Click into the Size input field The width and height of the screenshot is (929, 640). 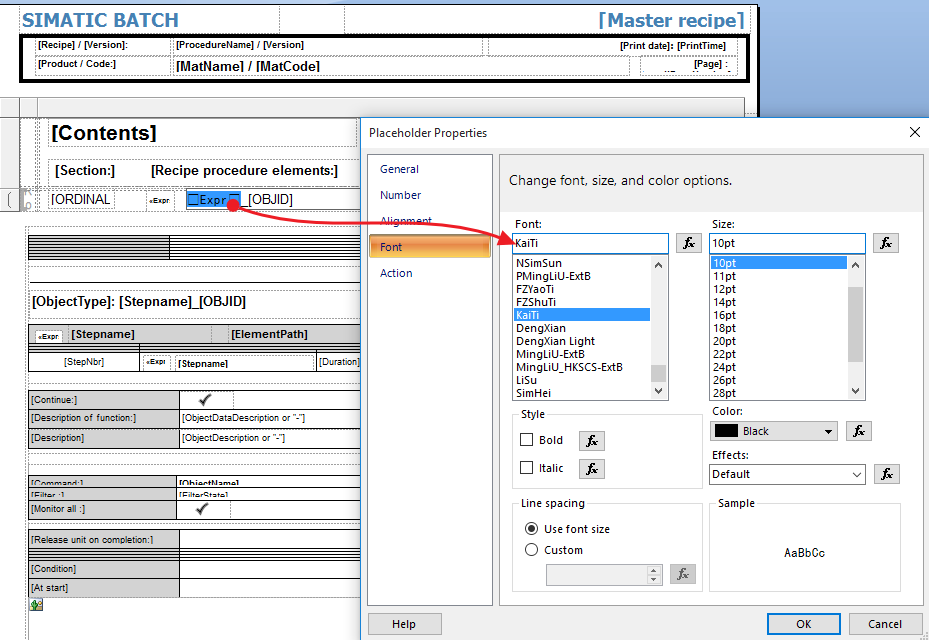(x=787, y=243)
